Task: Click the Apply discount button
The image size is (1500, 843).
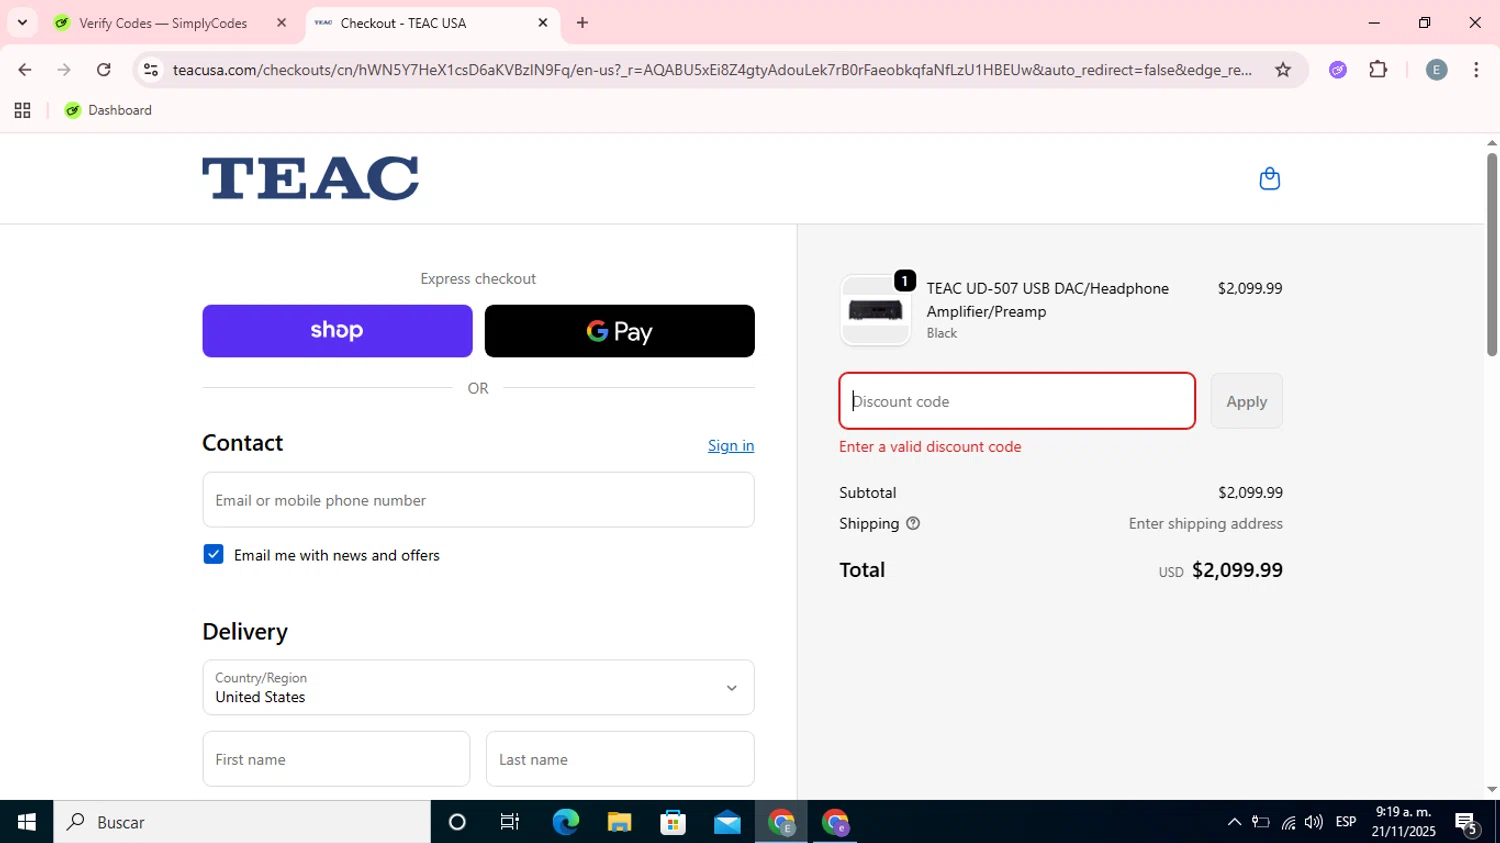Action: [1246, 401]
